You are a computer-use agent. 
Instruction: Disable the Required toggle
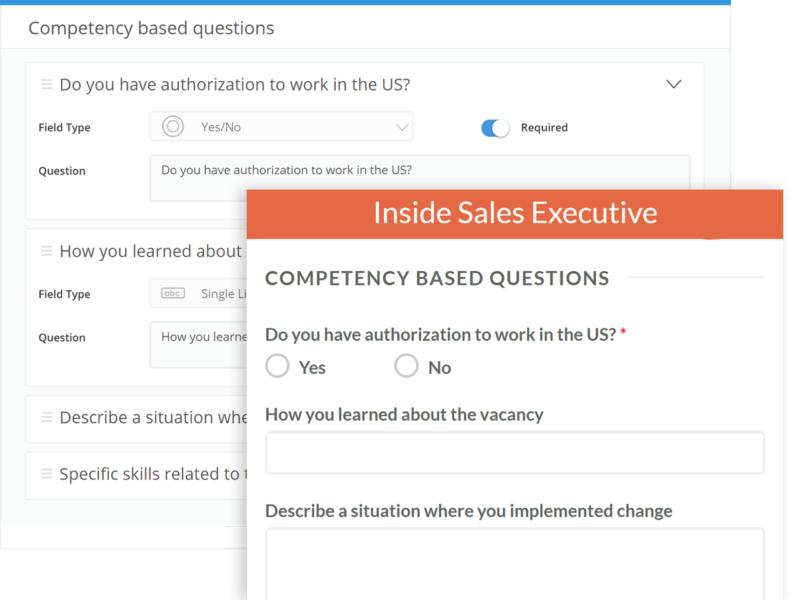click(495, 127)
